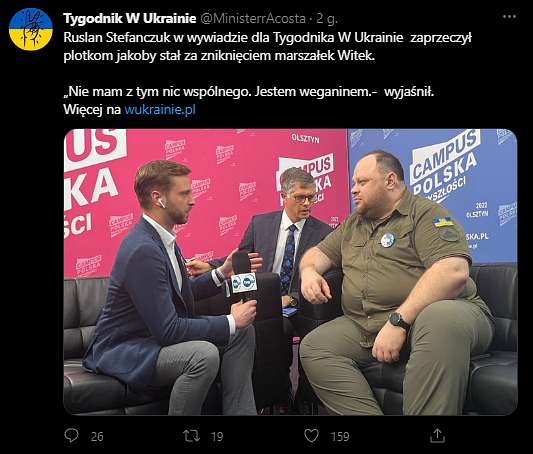This screenshot has height=454, width=533.
Task: Open the three-dot more options menu
Action: [509, 16]
